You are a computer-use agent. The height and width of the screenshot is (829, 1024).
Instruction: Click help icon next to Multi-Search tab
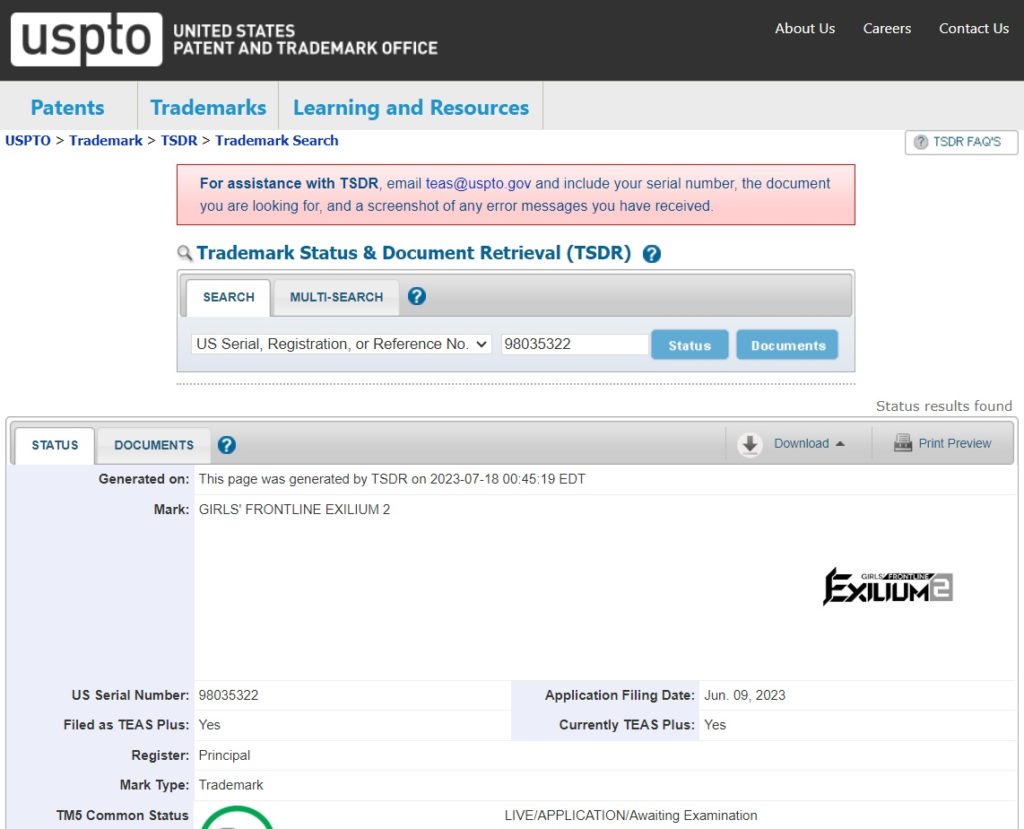point(417,297)
